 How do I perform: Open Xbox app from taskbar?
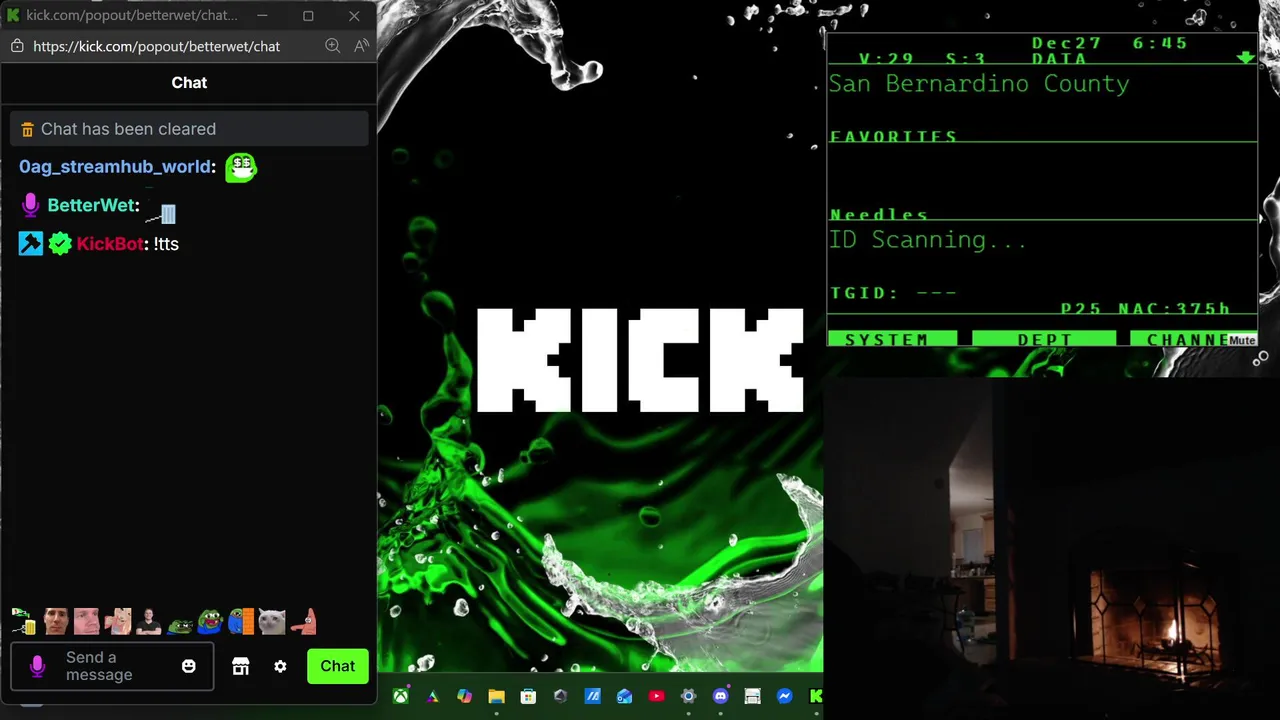[x=400, y=696]
